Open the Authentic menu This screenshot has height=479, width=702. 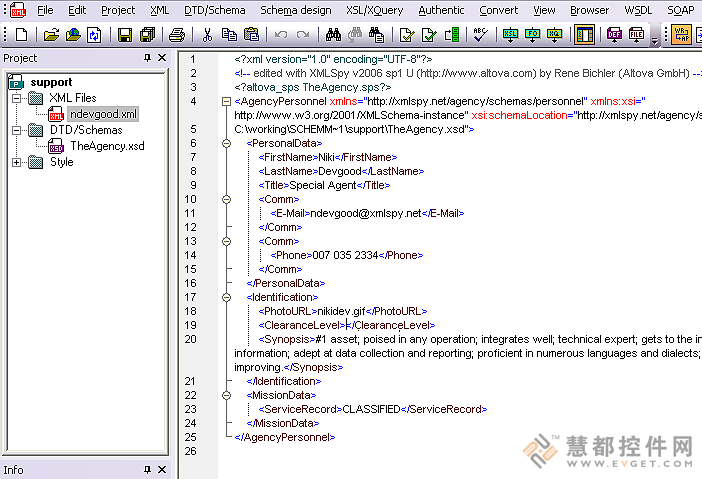[441, 10]
